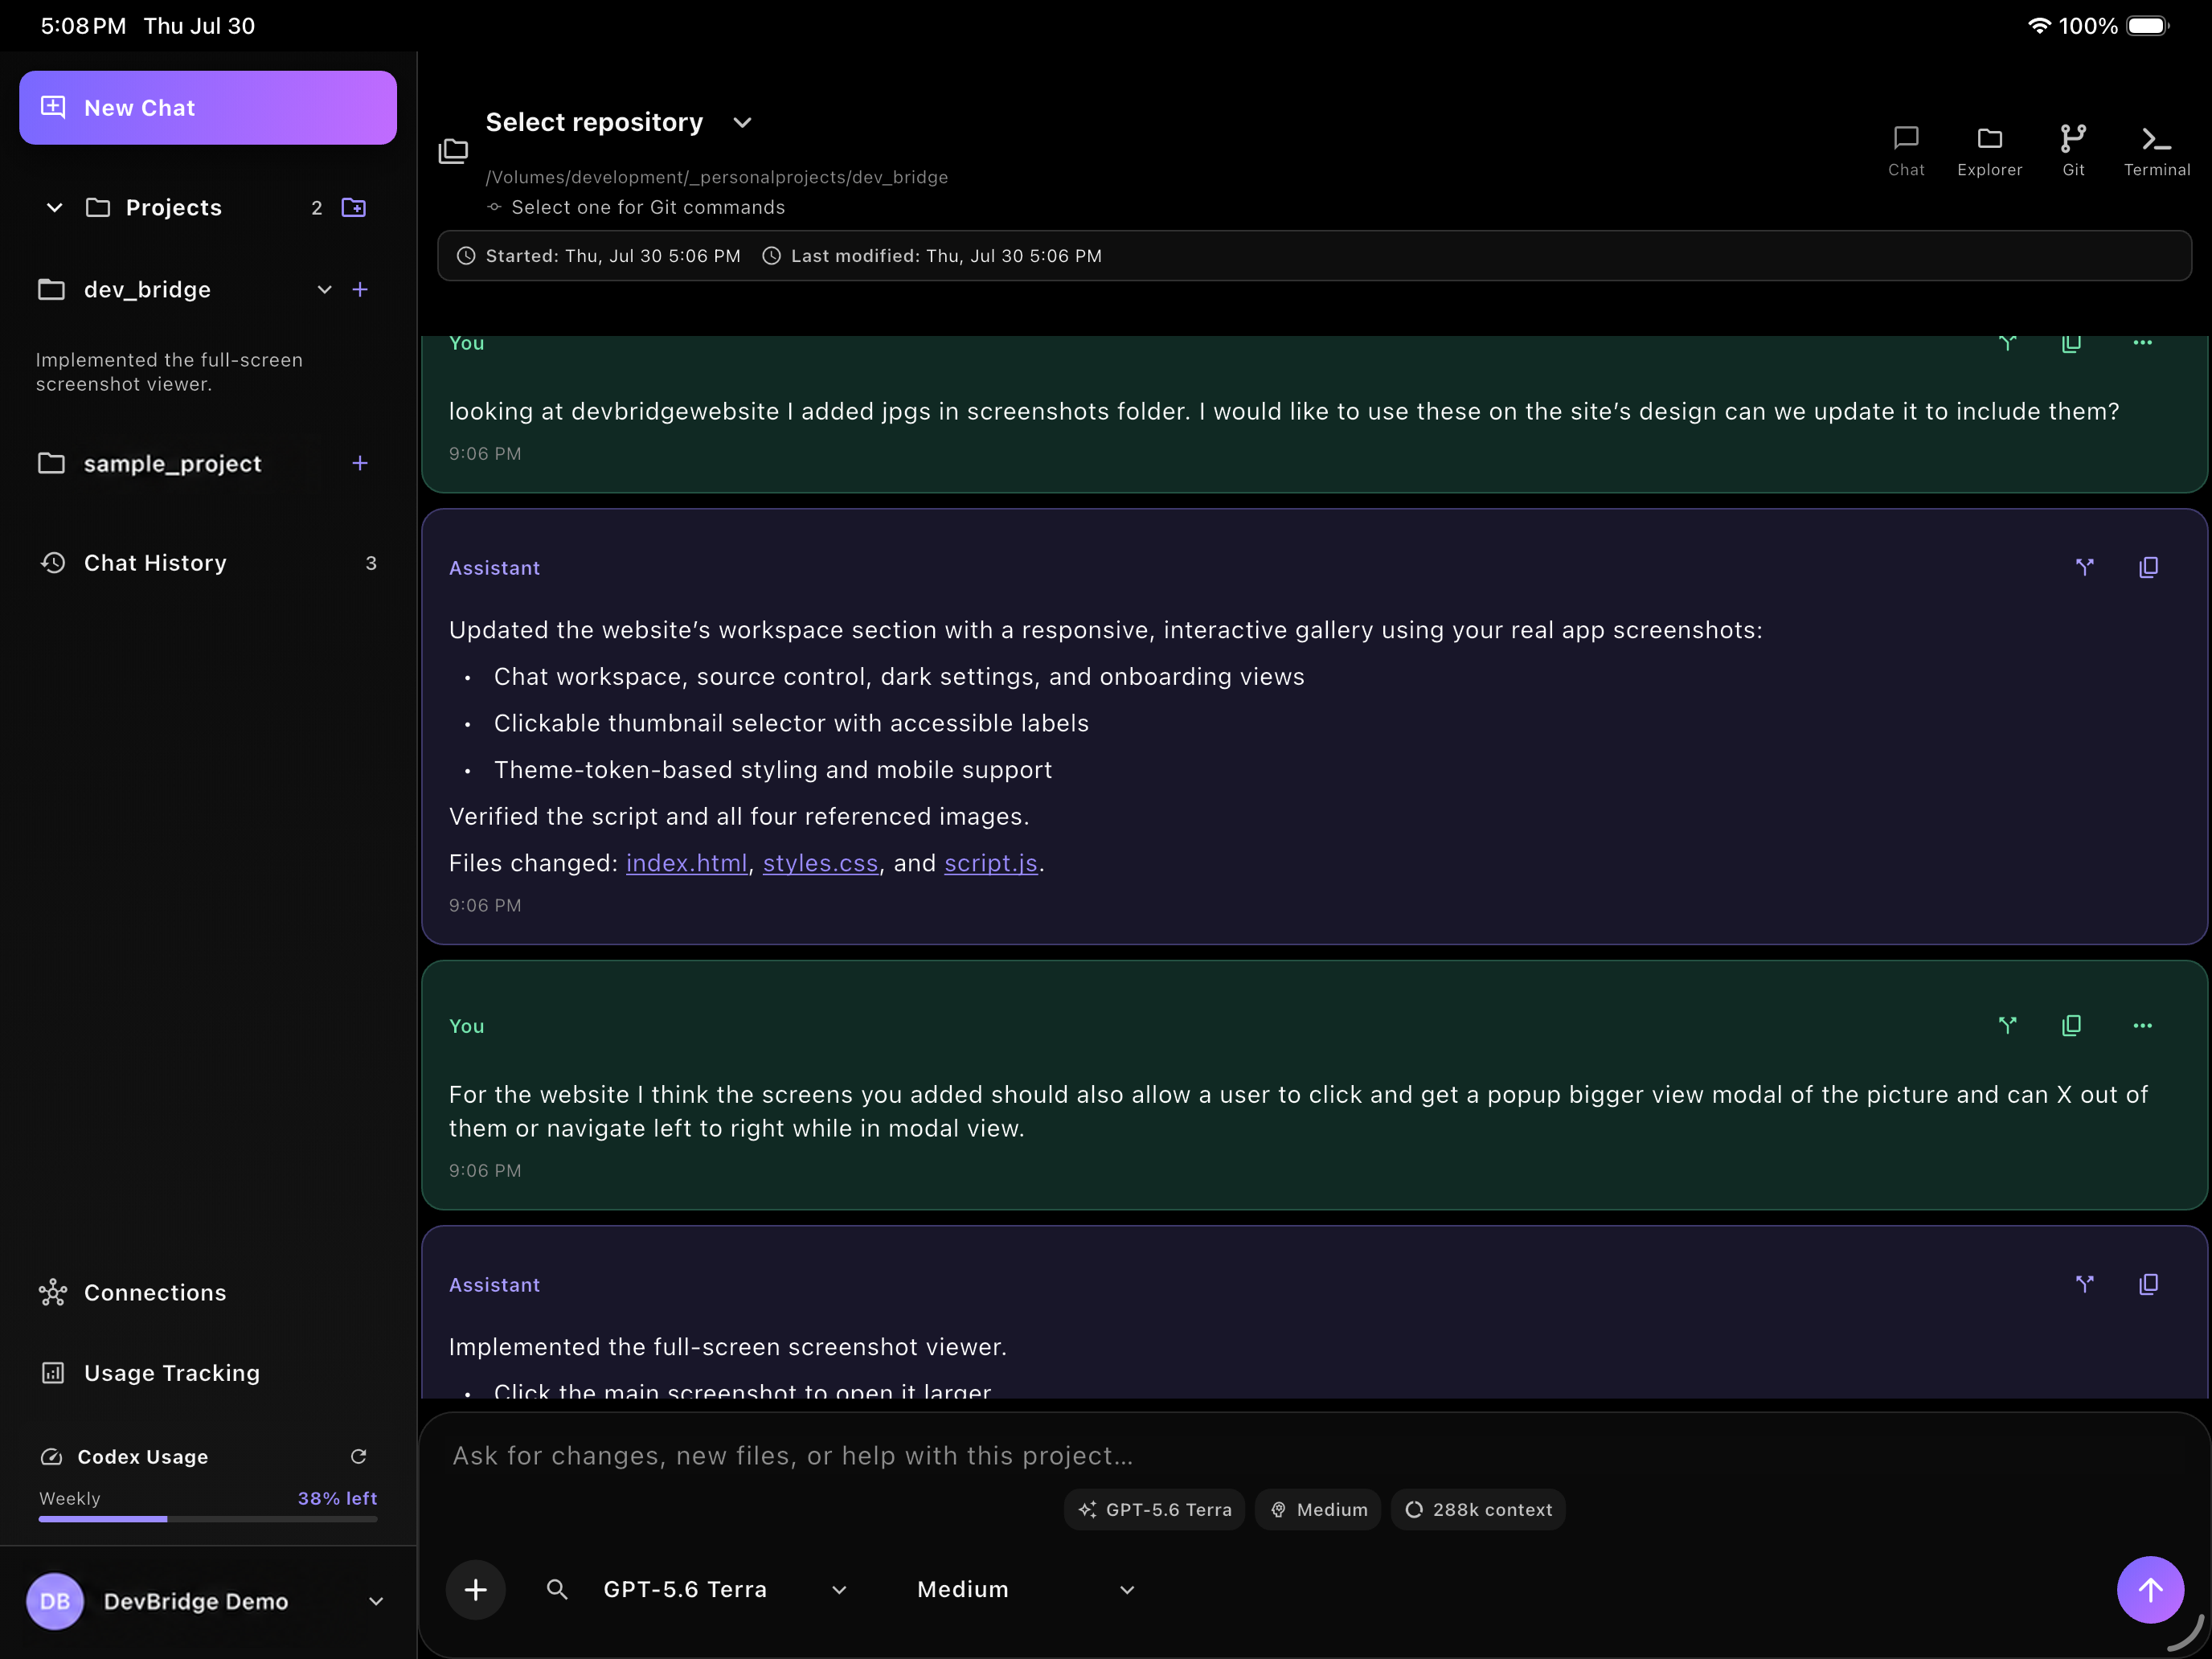Click the Wi-Fi status icon
Viewport: 2212px width, 1659px height.
(x=2039, y=26)
